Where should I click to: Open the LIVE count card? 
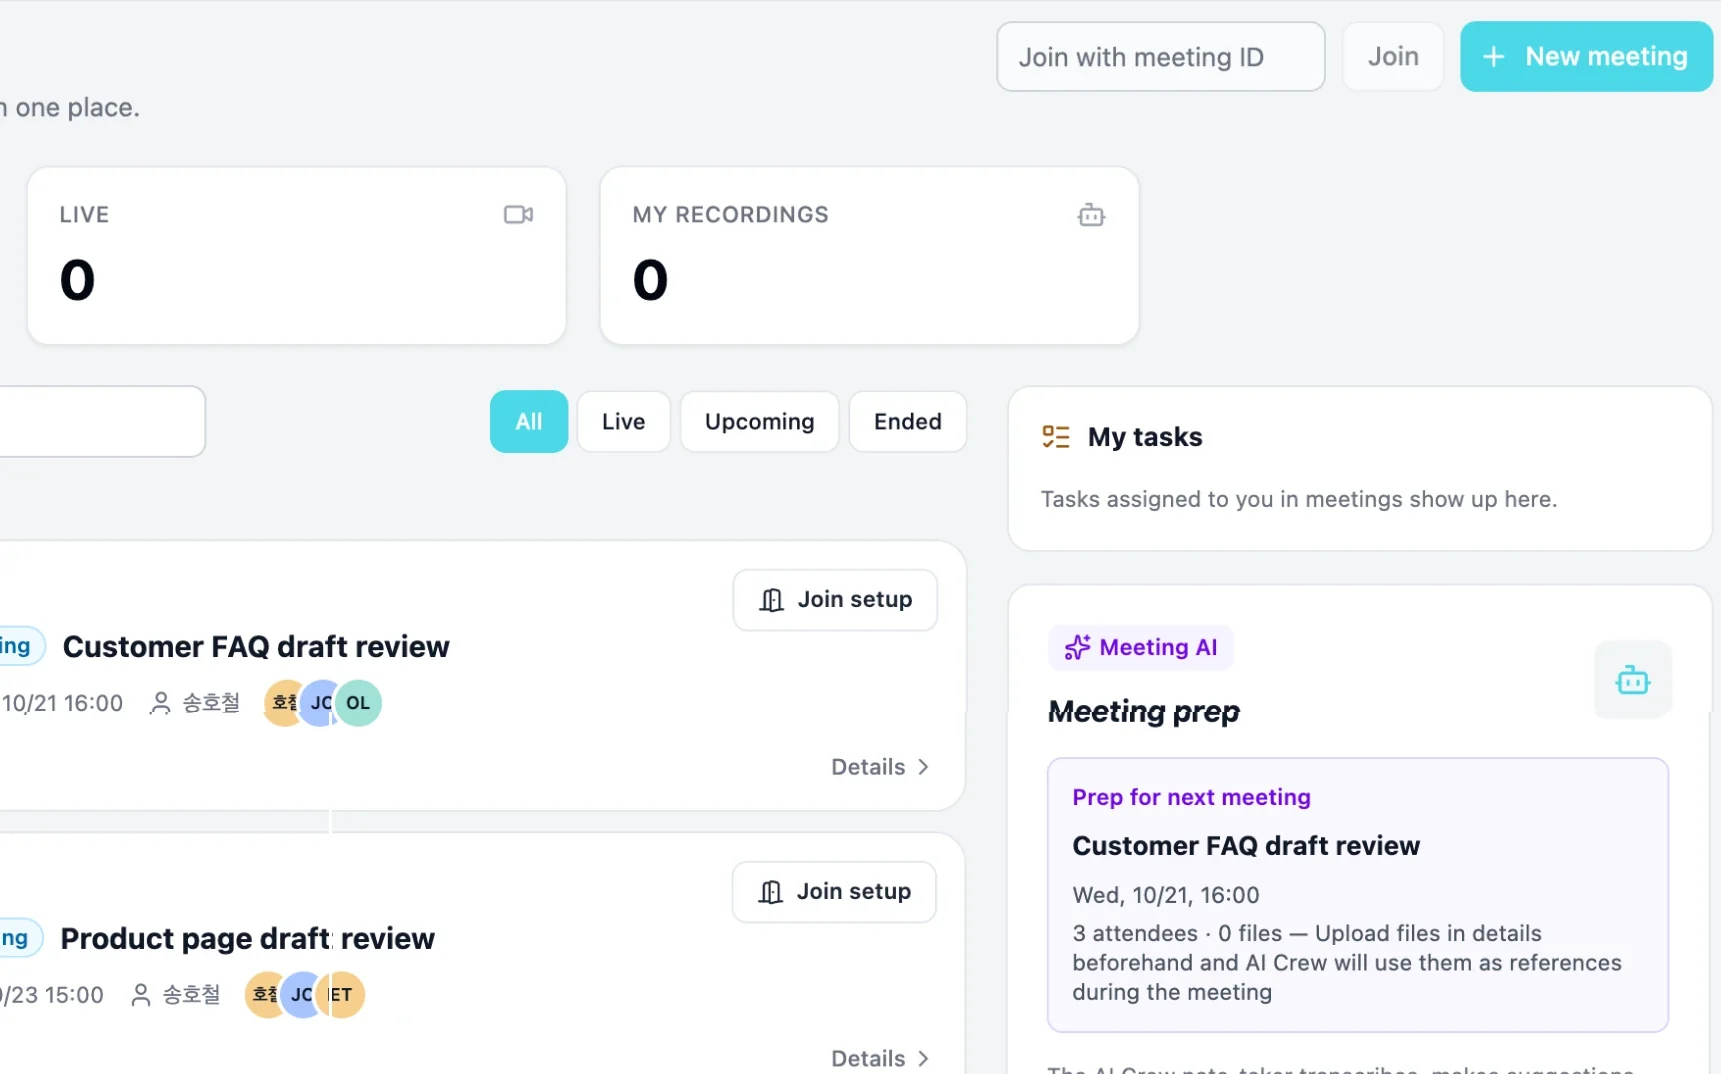click(x=297, y=256)
